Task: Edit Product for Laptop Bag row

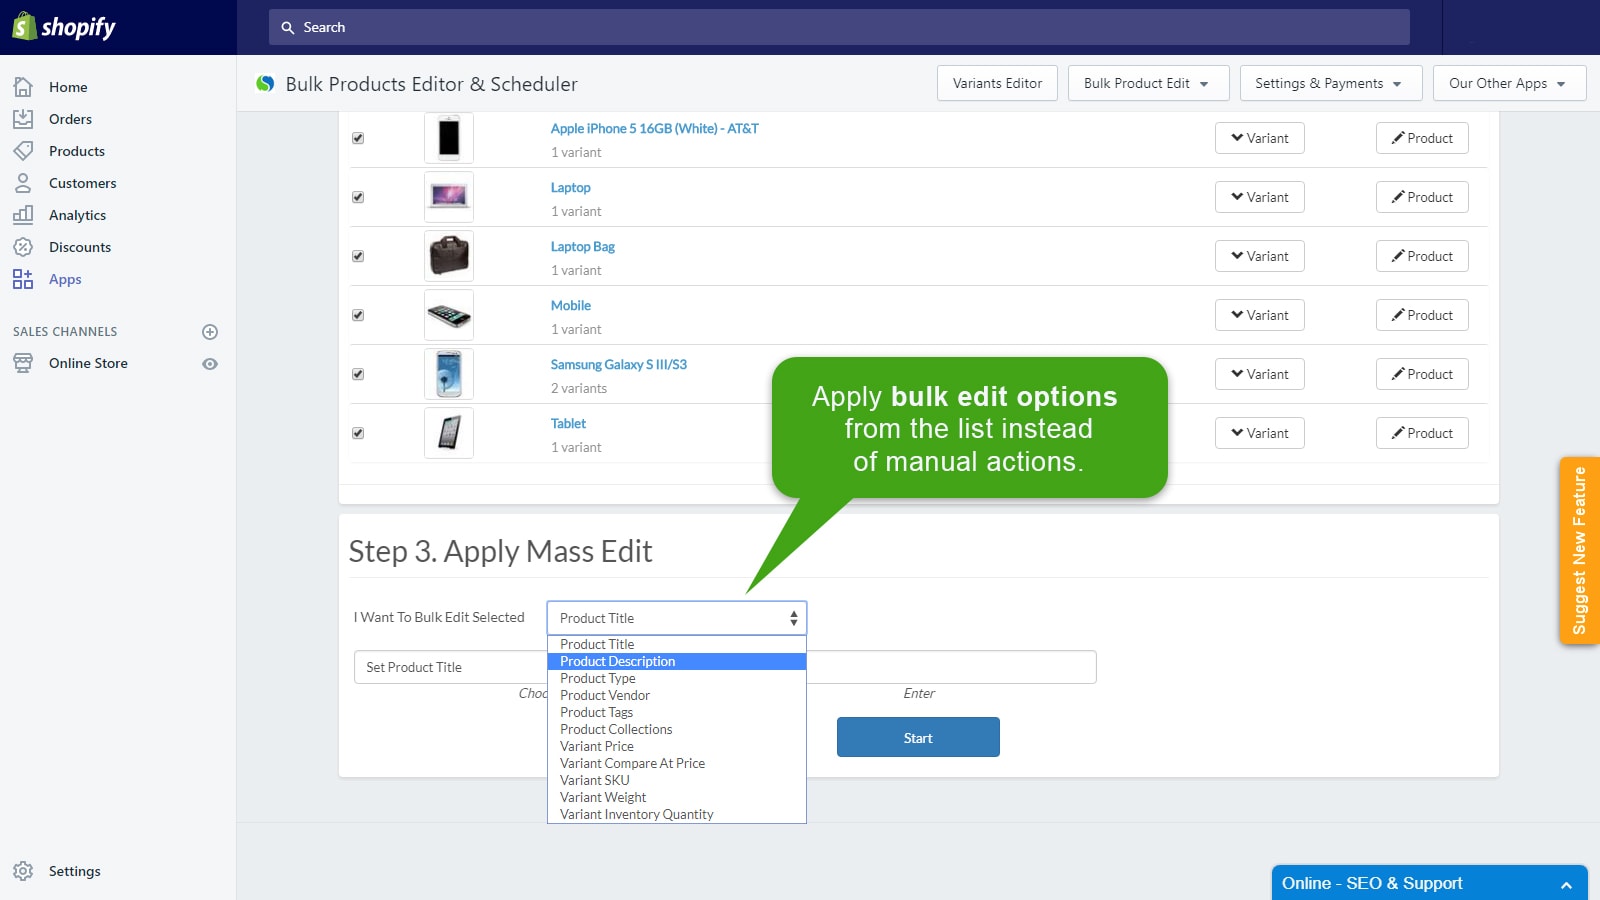Action: pos(1422,256)
